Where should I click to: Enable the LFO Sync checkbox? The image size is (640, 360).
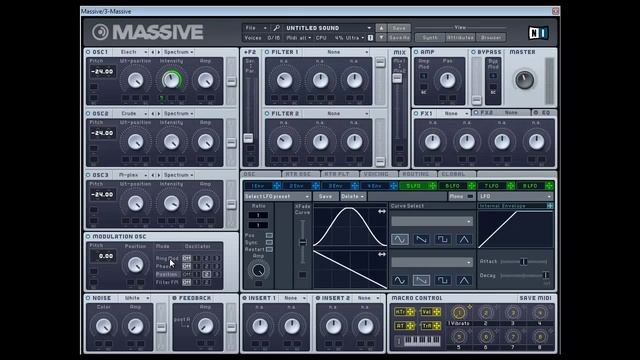[269, 242]
